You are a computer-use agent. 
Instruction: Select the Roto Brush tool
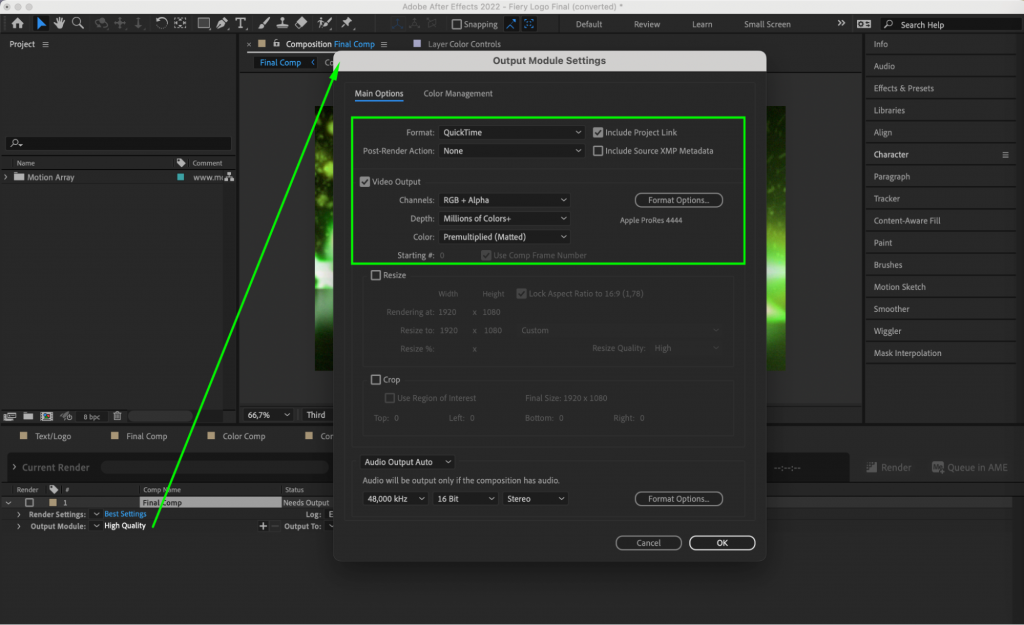[324, 23]
